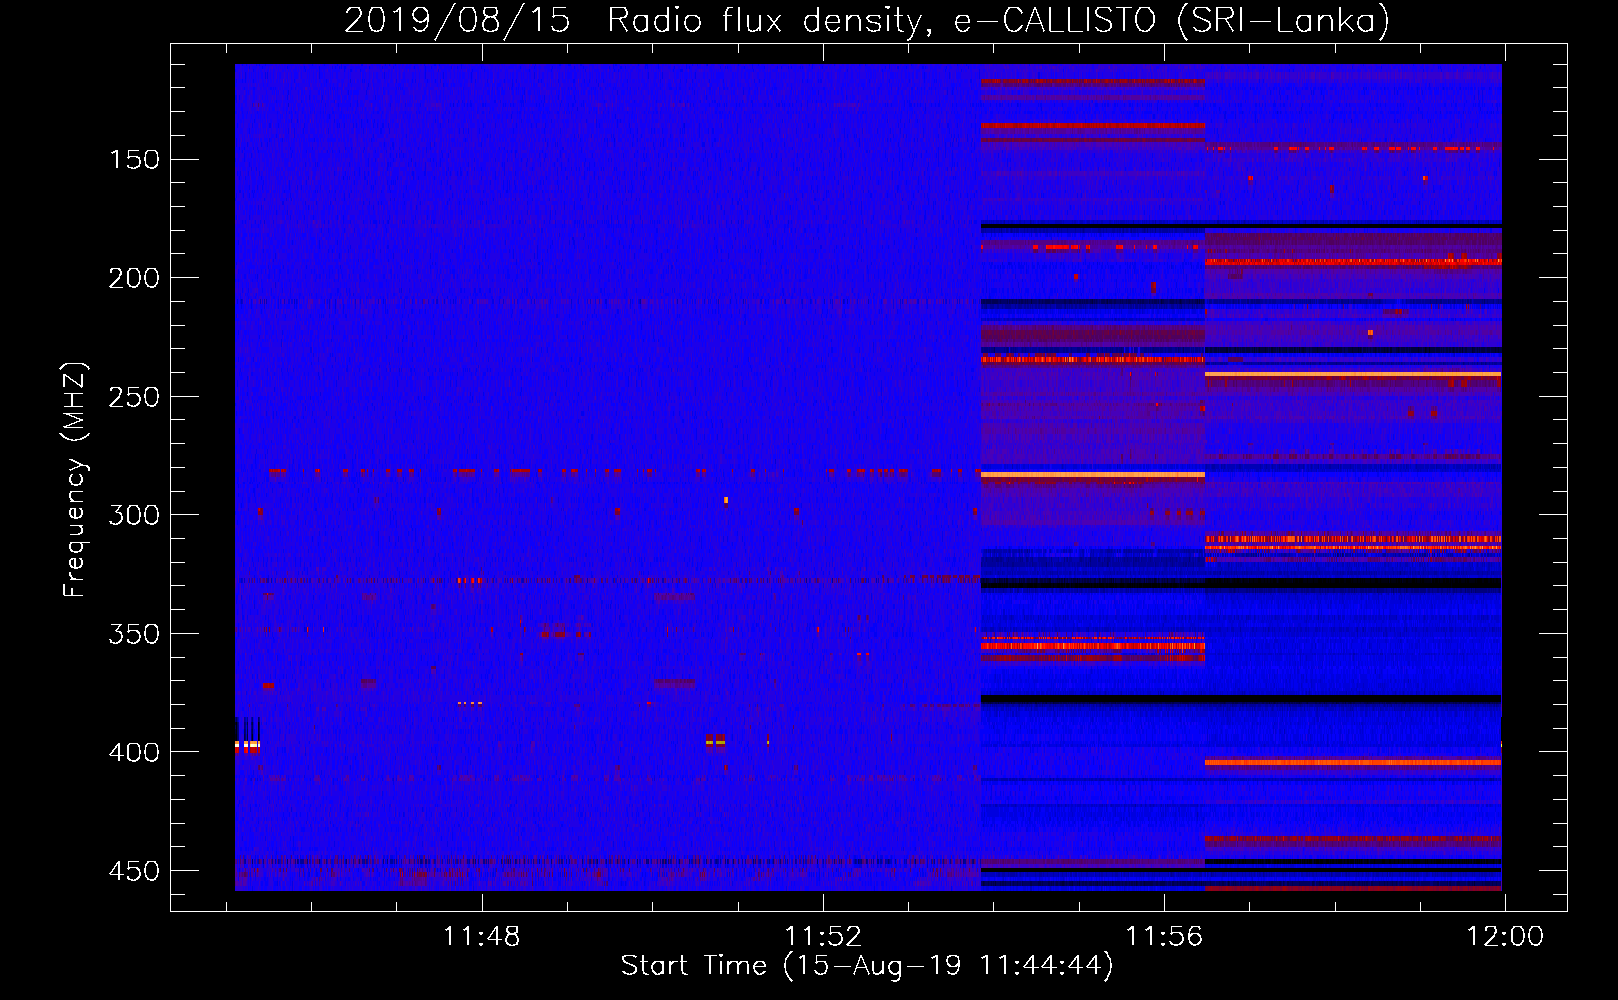Click the 450 frequency tick label
The image size is (1618, 1000).
pos(134,871)
